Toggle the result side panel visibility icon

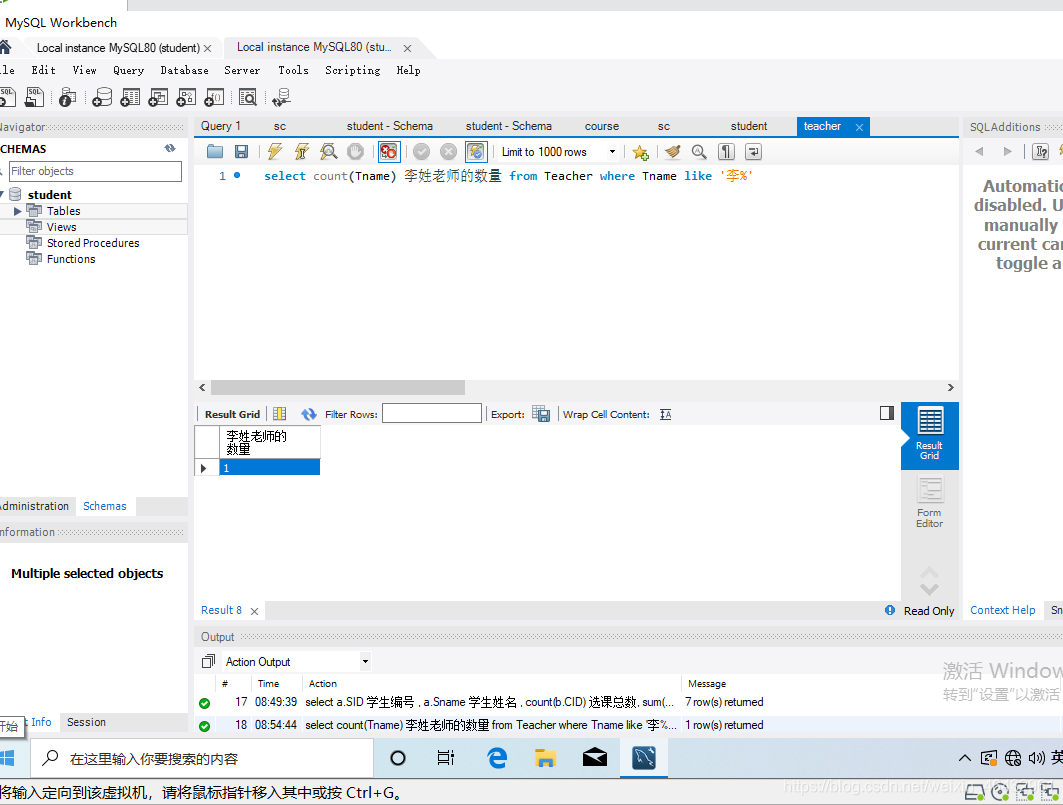[887, 413]
